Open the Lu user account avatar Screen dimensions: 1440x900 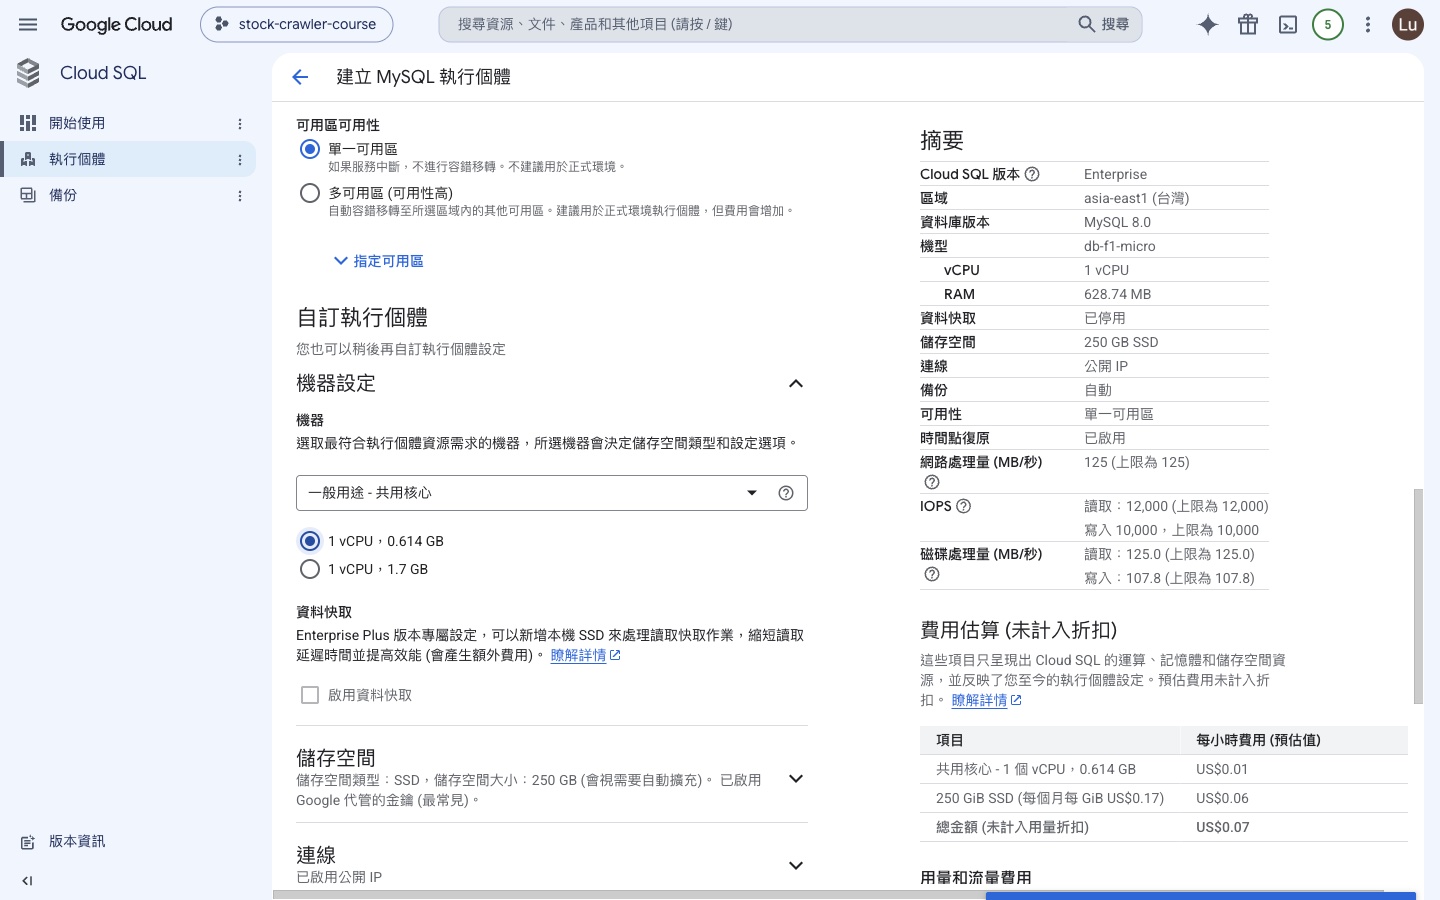pyautogui.click(x=1408, y=25)
